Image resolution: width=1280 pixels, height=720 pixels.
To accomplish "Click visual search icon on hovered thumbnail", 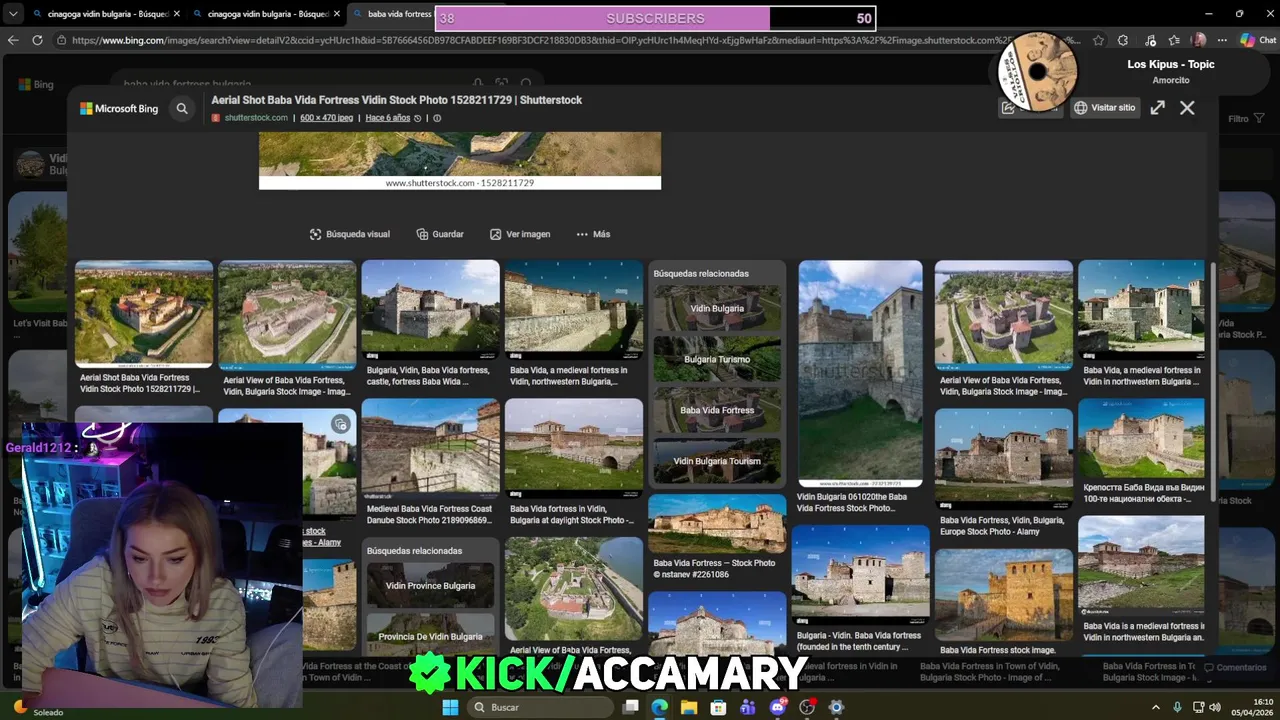I will (341, 424).
